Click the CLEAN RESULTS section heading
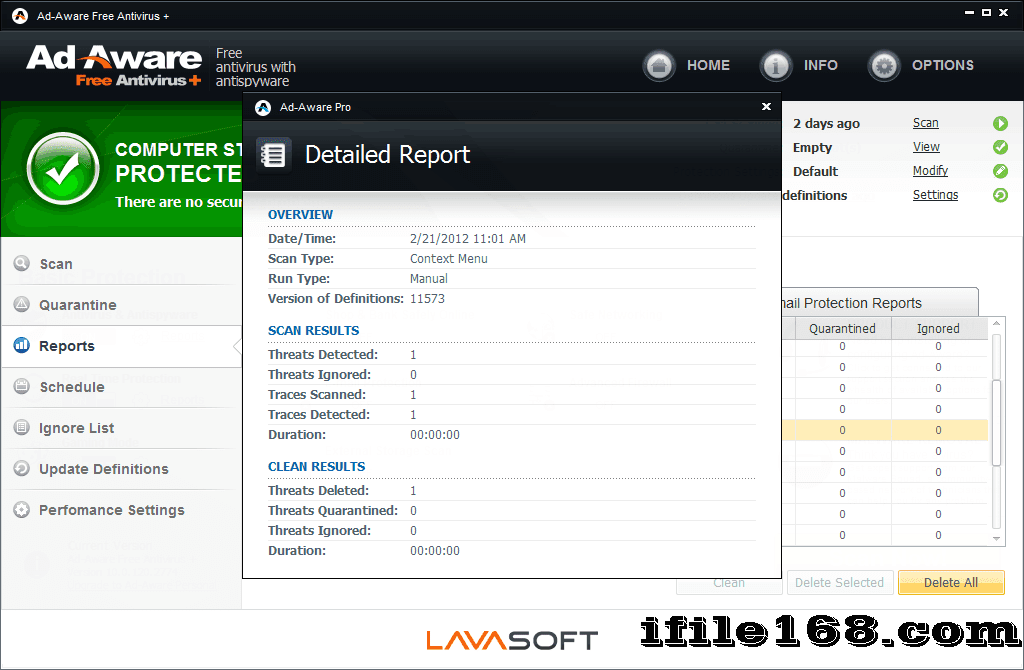1024x670 pixels. [x=317, y=467]
